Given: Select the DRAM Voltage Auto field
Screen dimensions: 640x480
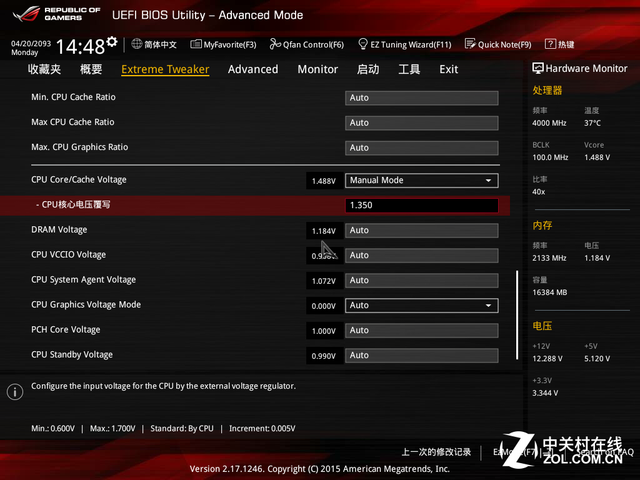Looking at the screenshot, I should [421, 231].
